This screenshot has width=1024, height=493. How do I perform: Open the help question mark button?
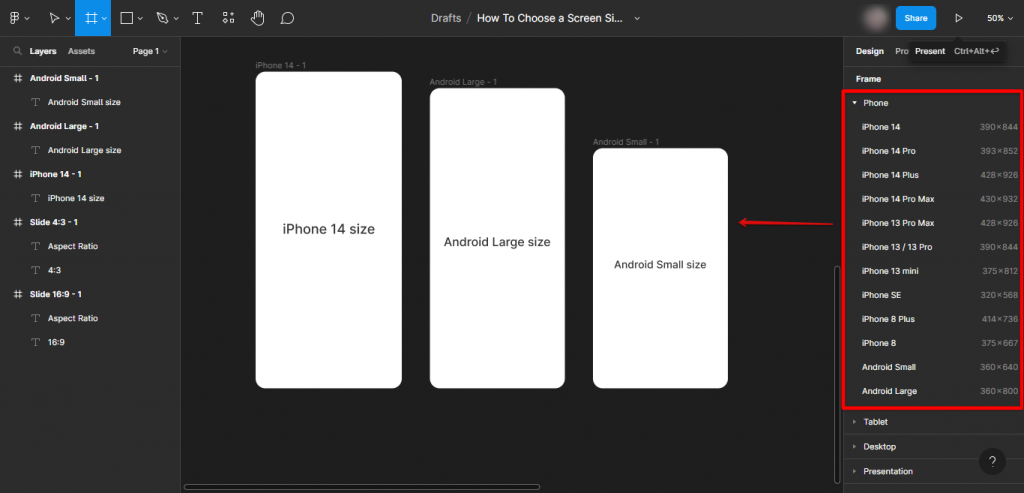tap(991, 461)
